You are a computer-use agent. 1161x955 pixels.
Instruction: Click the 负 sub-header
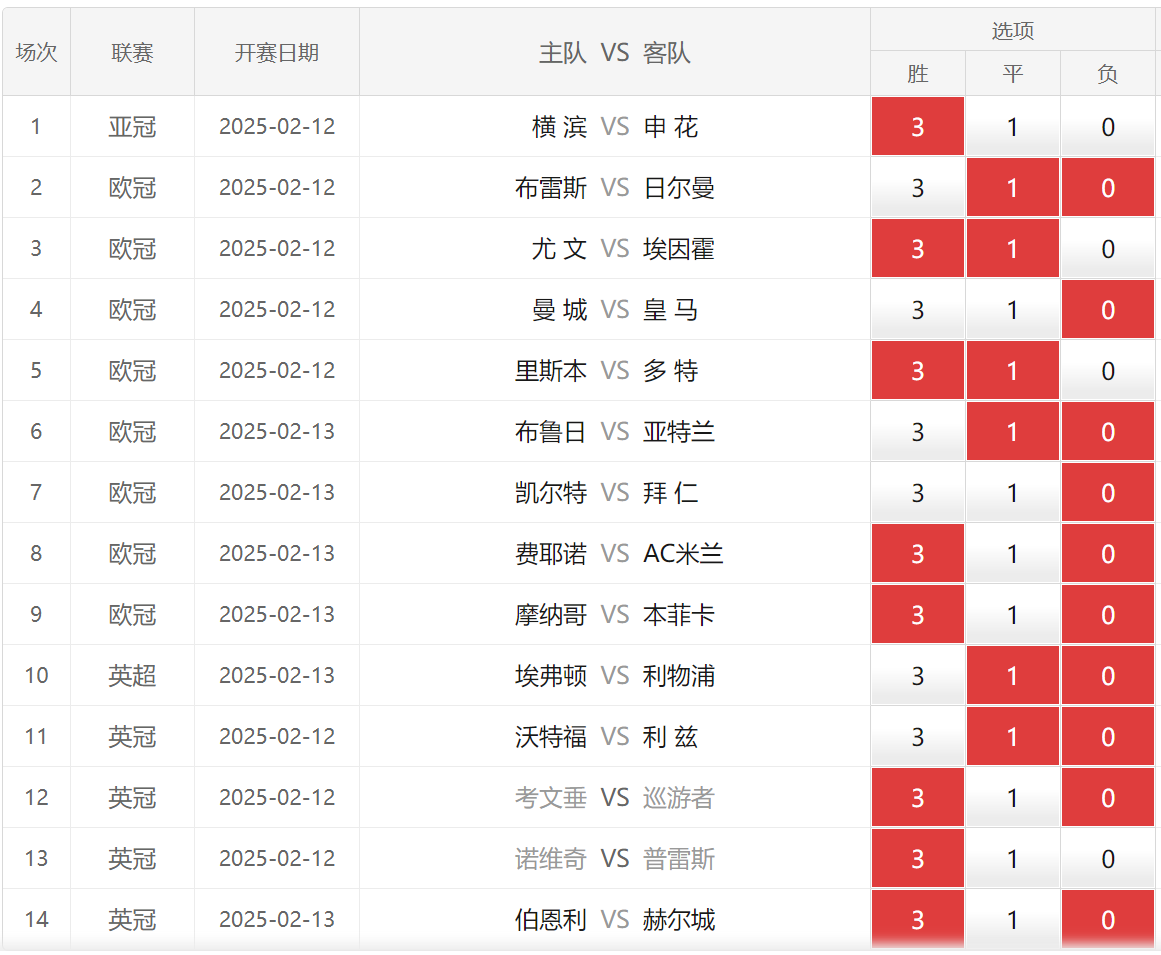(x=1108, y=73)
